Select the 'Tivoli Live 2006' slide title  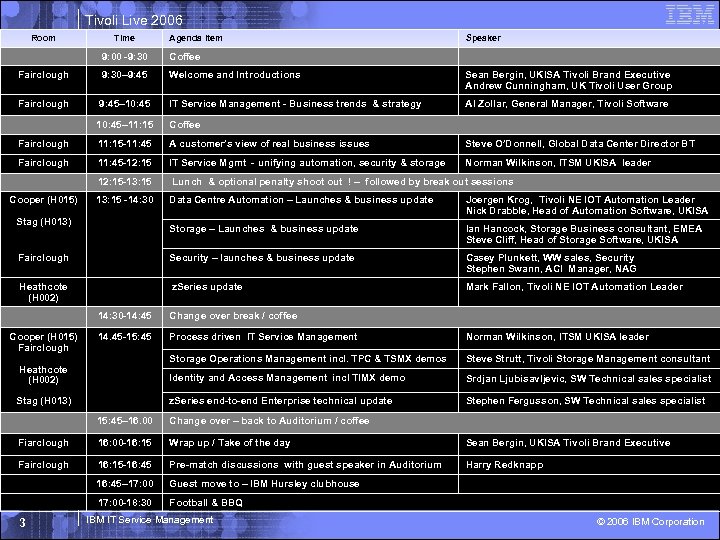pos(134,20)
